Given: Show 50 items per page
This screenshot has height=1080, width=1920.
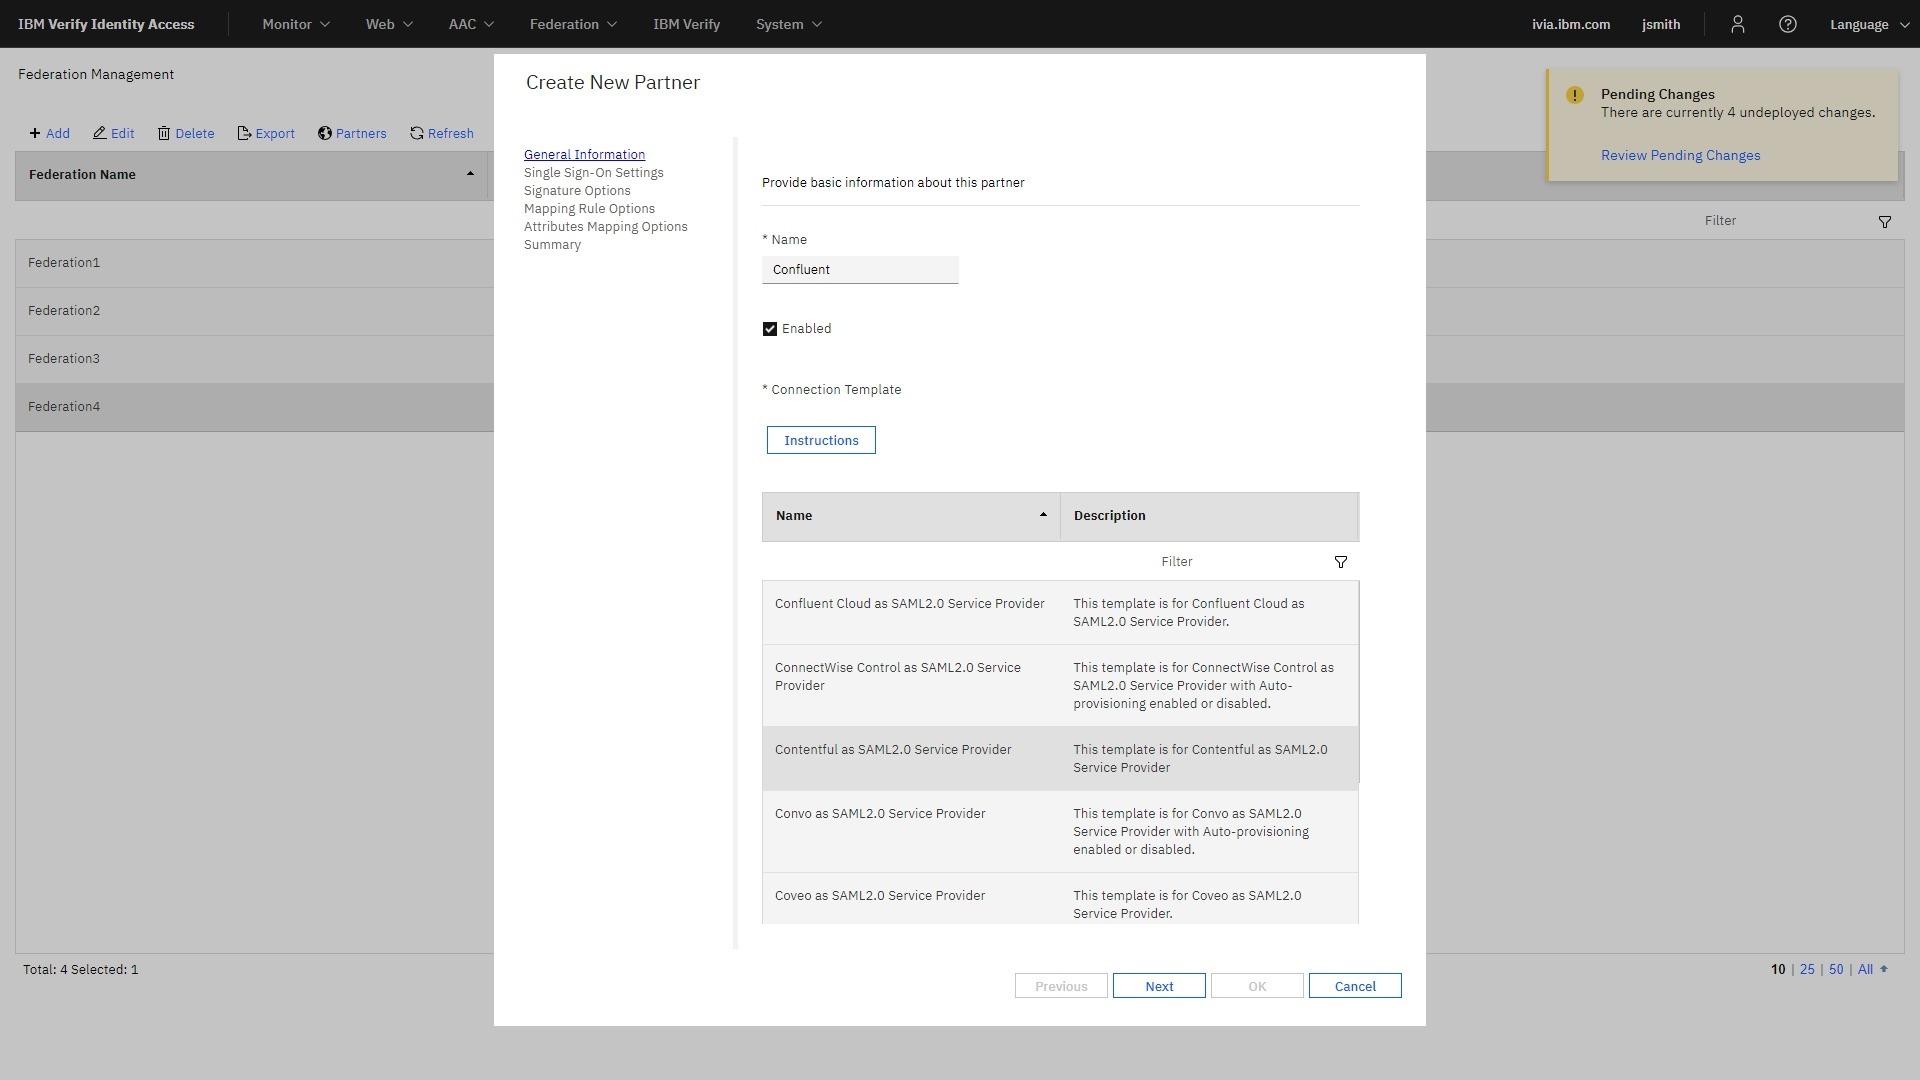Looking at the screenshot, I should [x=1836, y=969].
